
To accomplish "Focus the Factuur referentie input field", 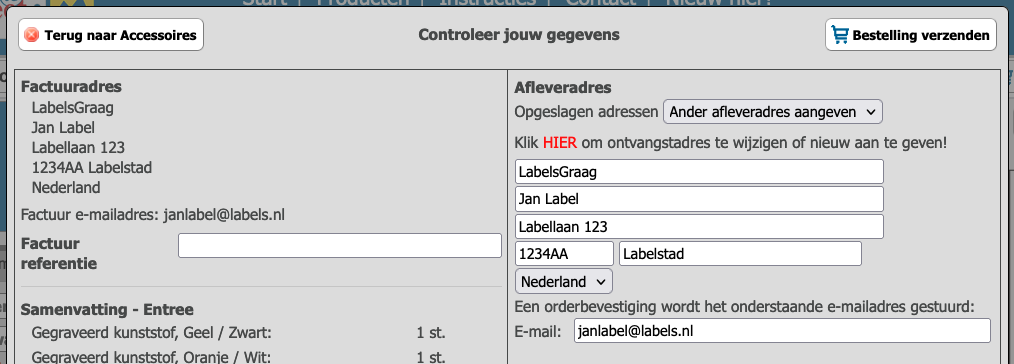I will [340, 246].
